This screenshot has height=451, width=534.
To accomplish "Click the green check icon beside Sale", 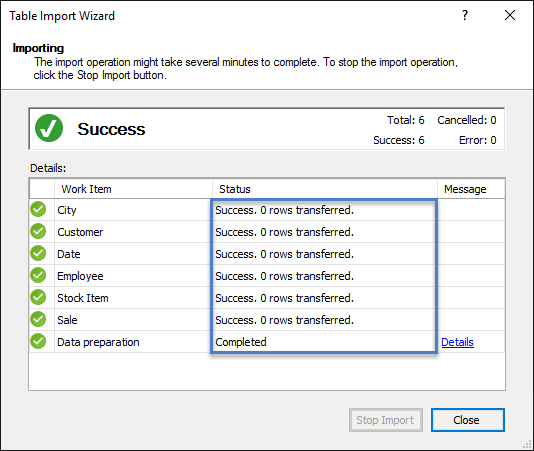I will tap(38, 319).
